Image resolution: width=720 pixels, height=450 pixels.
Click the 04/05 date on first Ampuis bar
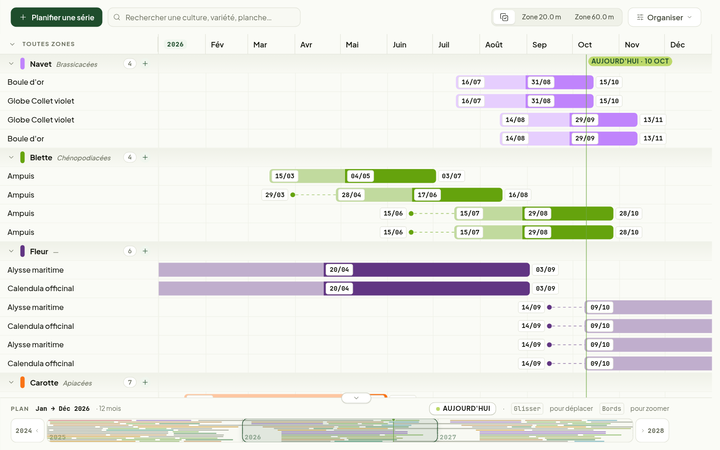(x=360, y=176)
